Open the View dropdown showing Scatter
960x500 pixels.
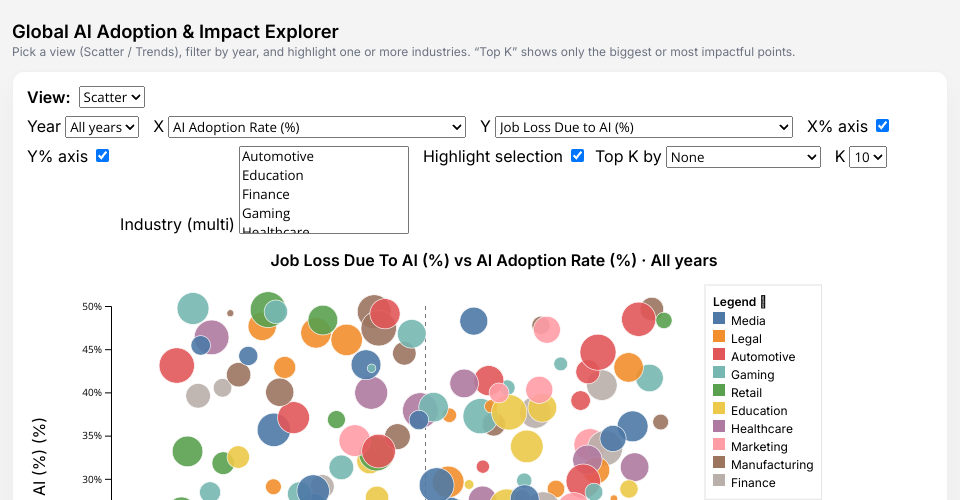click(x=112, y=97)
